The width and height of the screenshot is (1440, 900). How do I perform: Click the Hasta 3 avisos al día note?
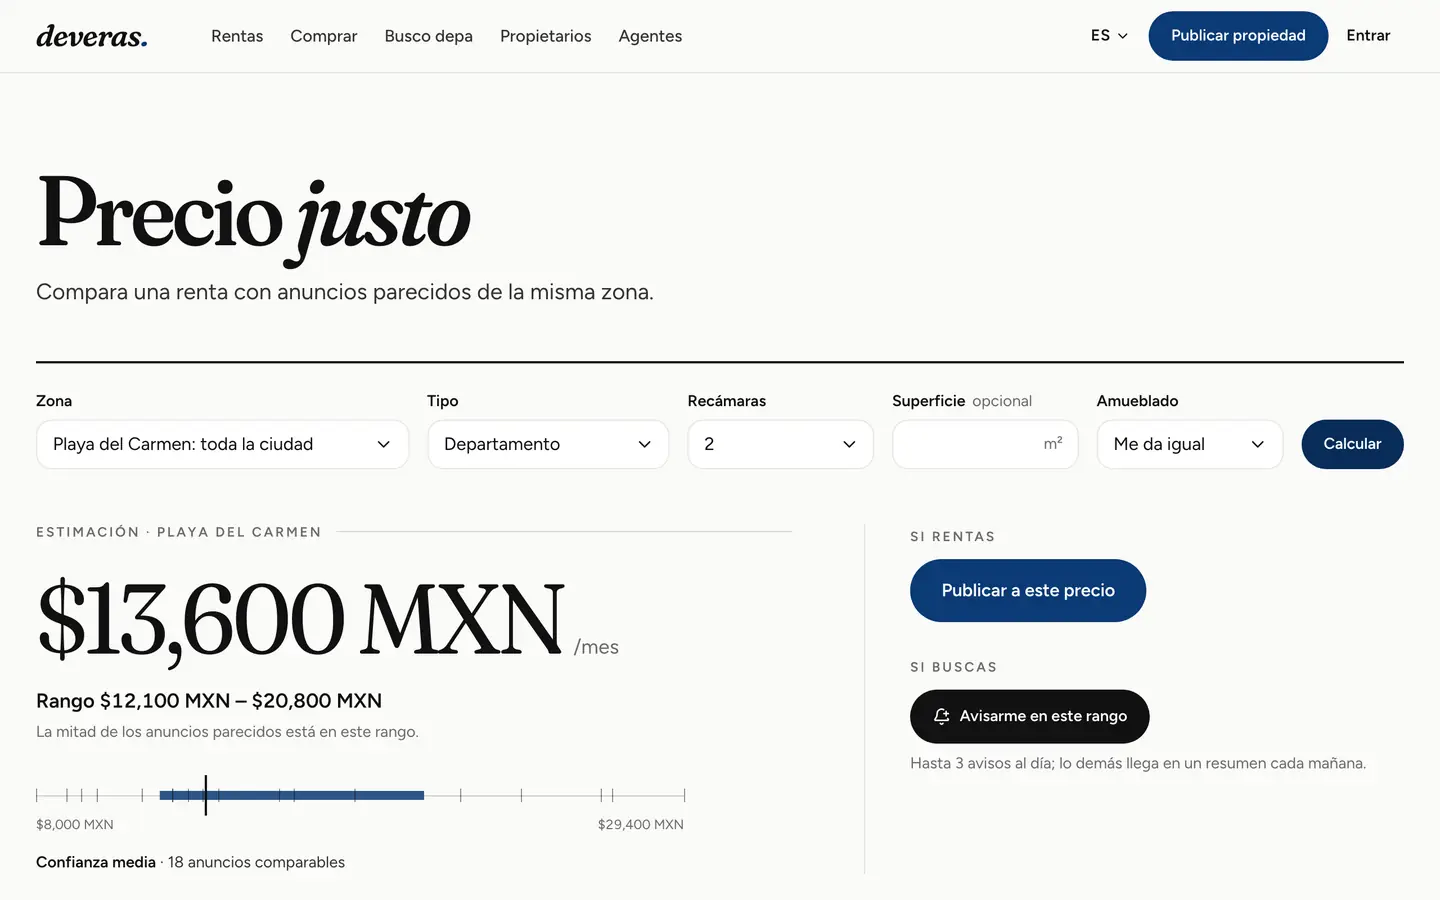(1138, 763)
